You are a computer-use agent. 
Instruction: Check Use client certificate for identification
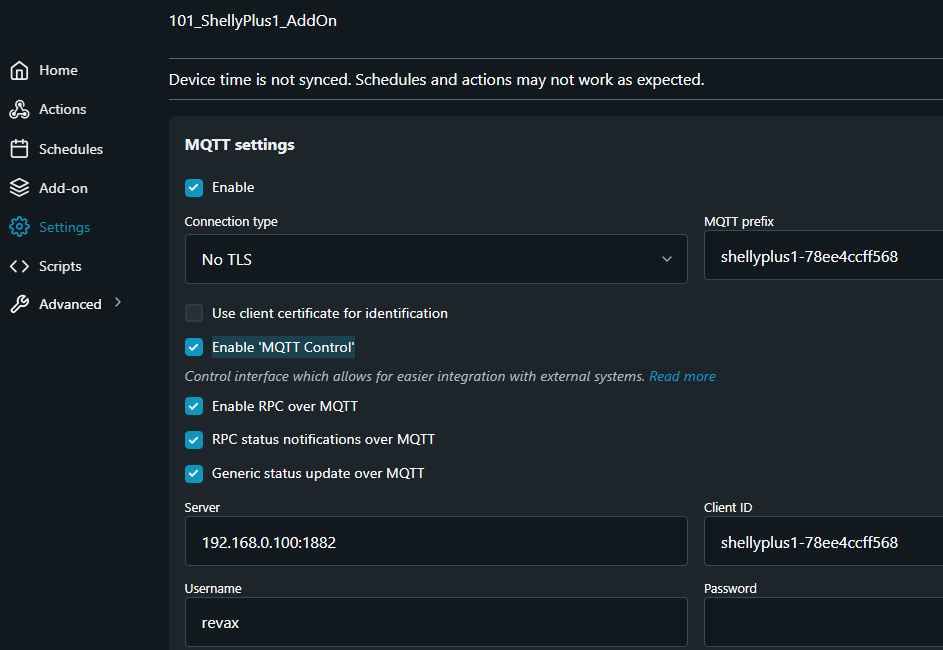pyautogui.click(x=194, y=313)
